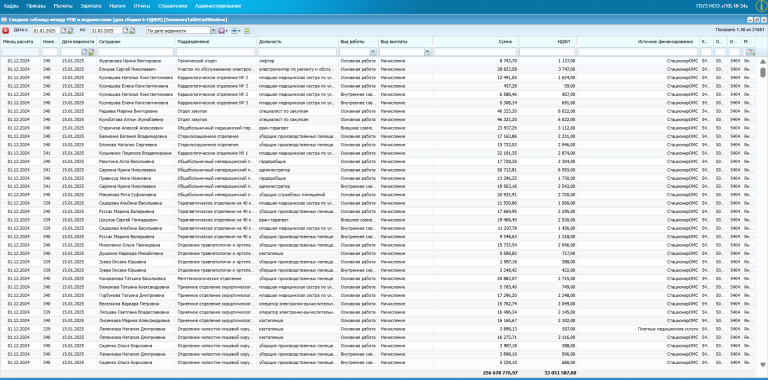This screenshot has height=380, width=768.
Task: Click the down arrow of the vertical scrollbar
Action: coord(763,364)
